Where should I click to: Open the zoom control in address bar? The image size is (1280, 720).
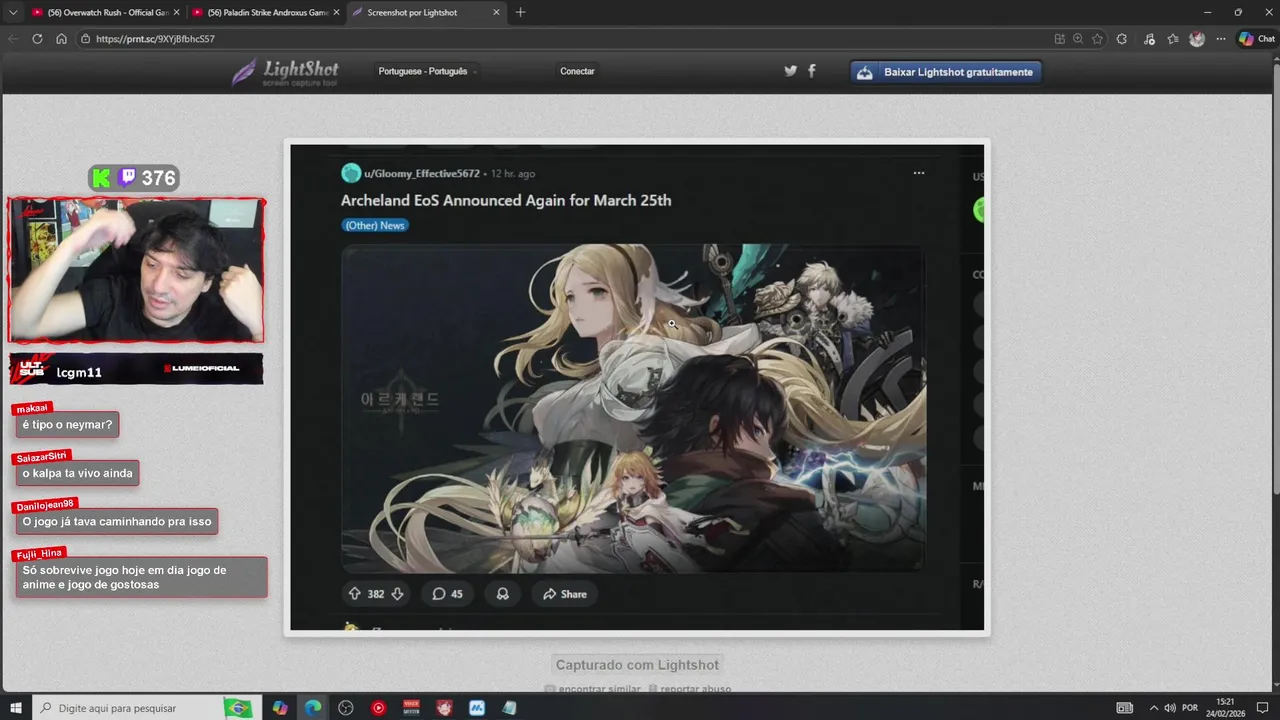[1078, 39]
